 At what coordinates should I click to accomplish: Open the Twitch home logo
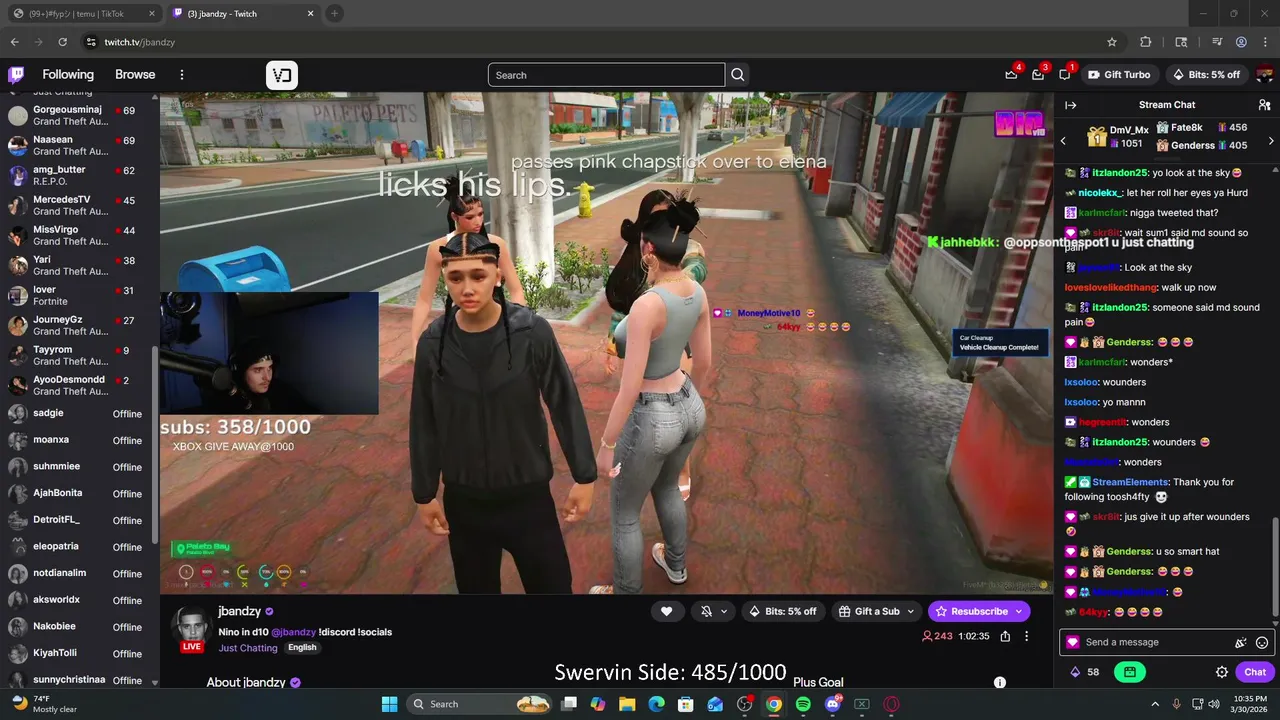(x=16, y=75)
